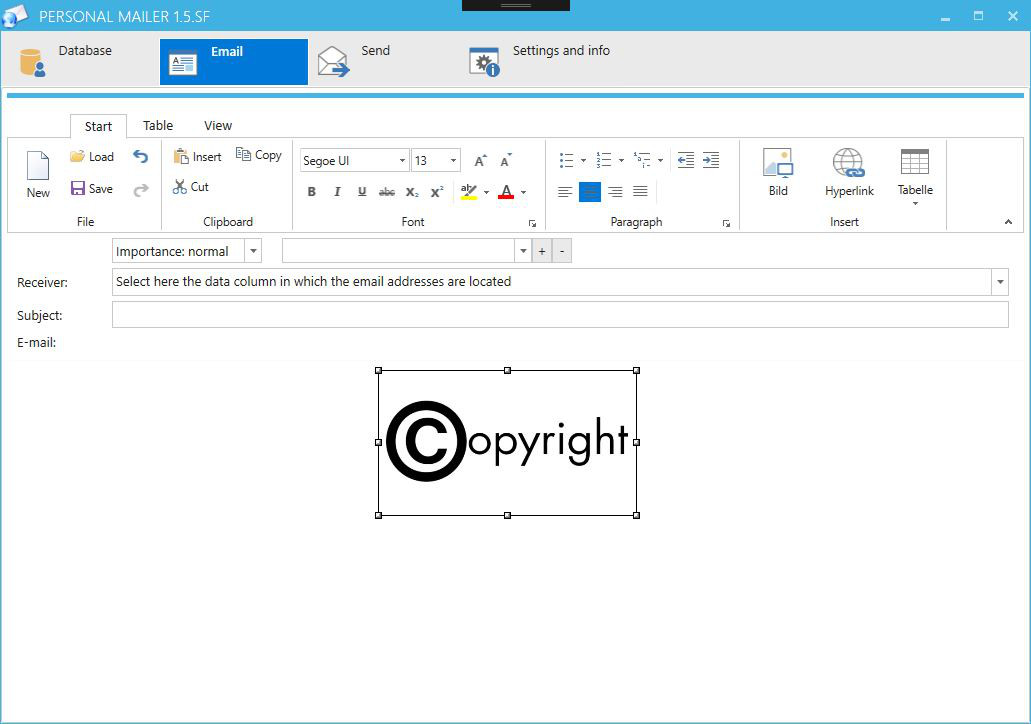
Task: Click the plus button beside combo box
Action: point(542,251)
